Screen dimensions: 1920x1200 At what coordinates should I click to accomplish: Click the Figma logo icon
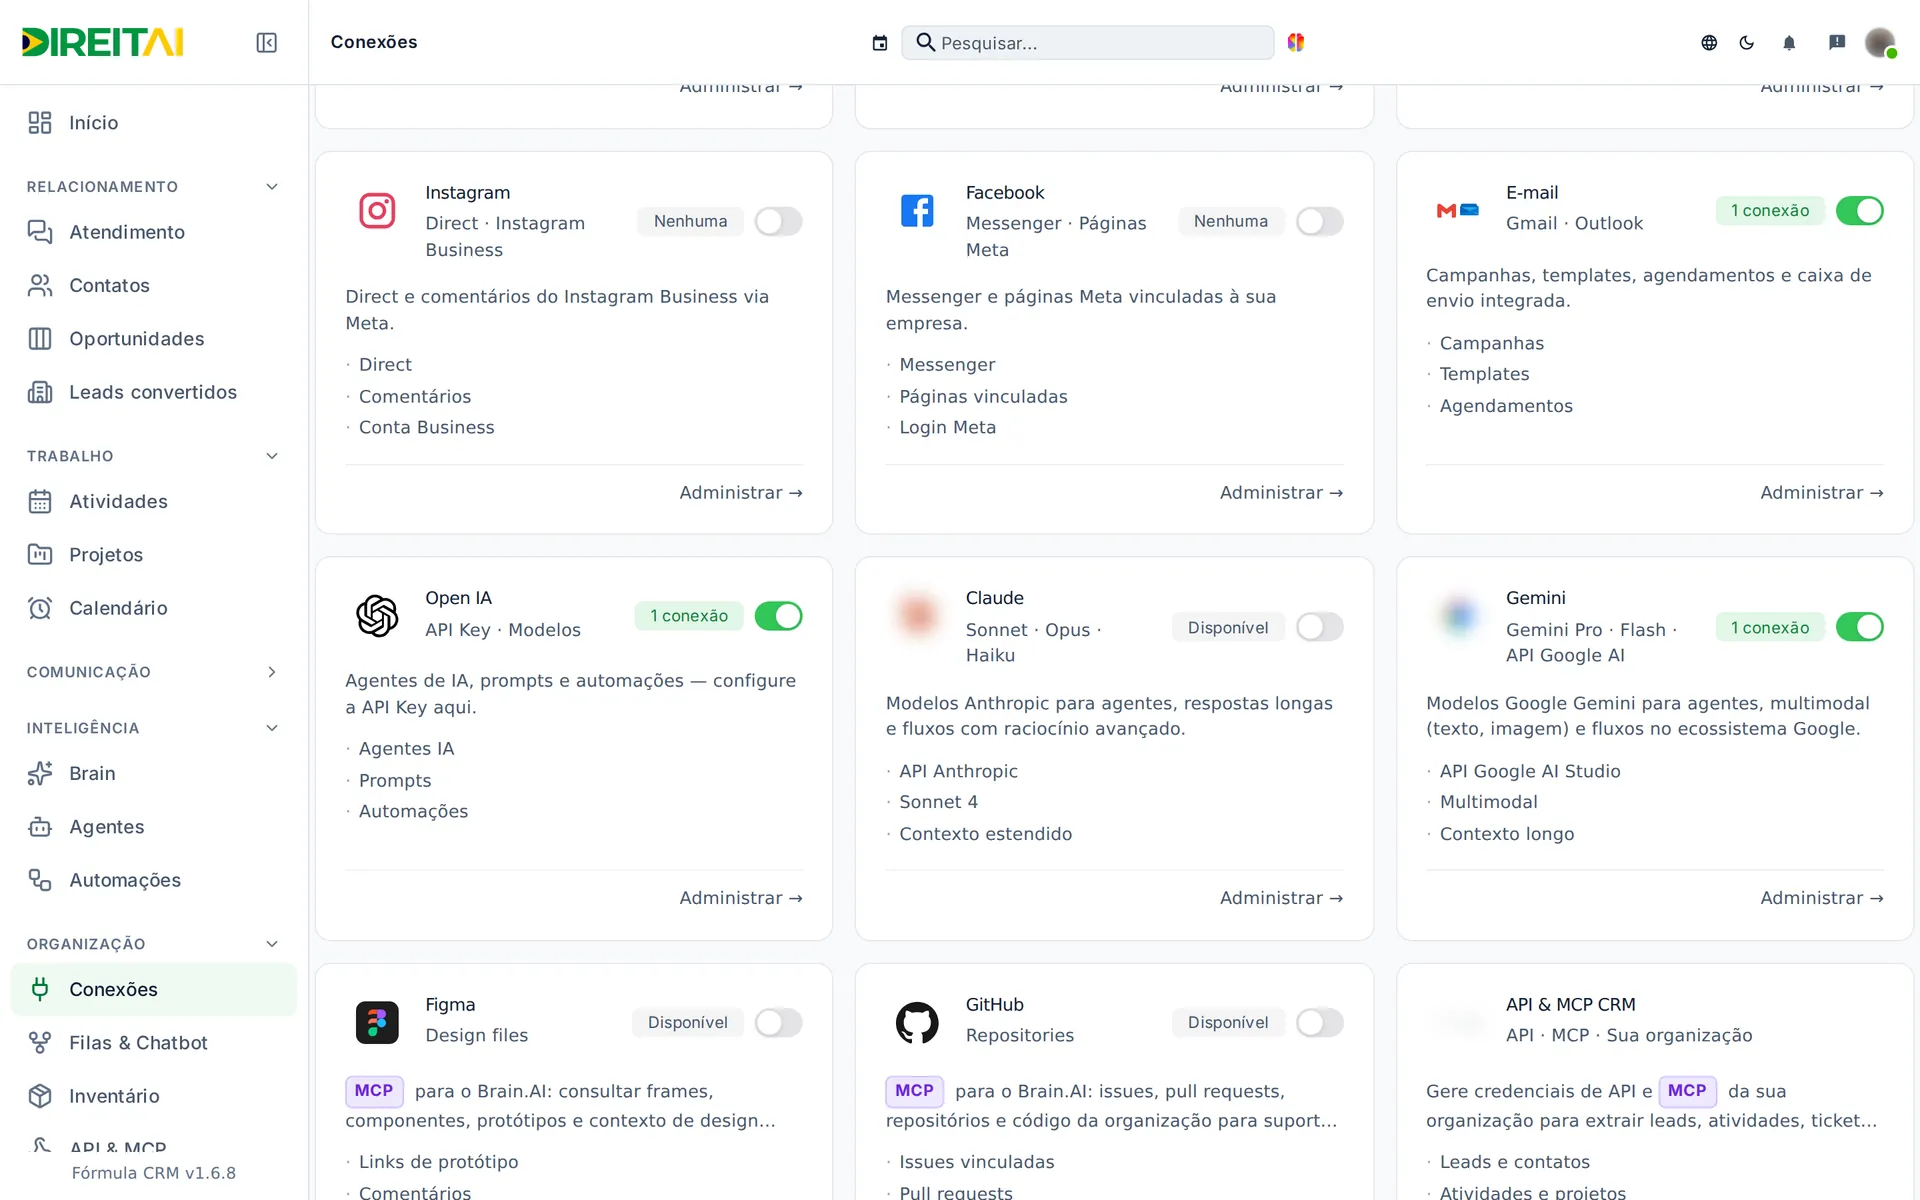coord(377,1022)
